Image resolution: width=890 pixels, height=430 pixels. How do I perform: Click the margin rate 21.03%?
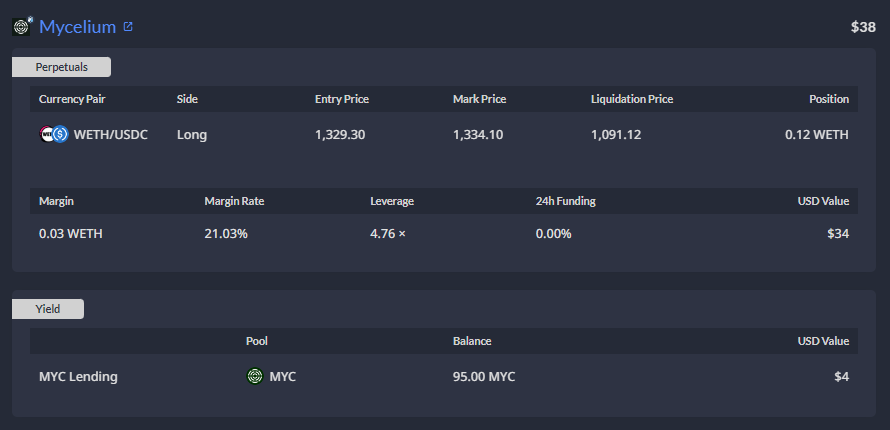point(226,234)
